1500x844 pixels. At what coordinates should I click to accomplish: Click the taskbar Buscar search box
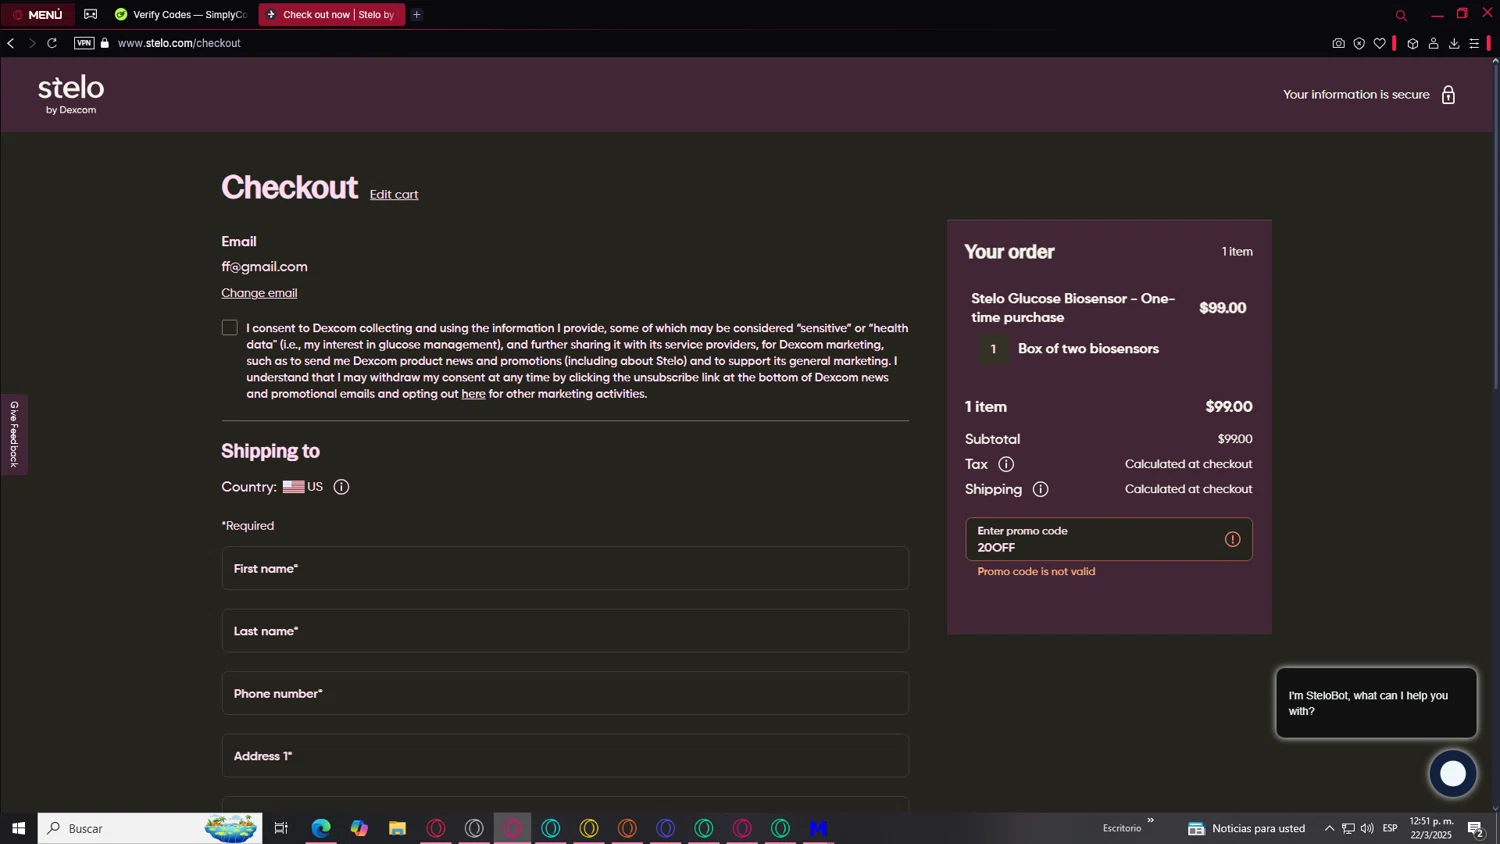pyautogui.click(x=150, y=828)
